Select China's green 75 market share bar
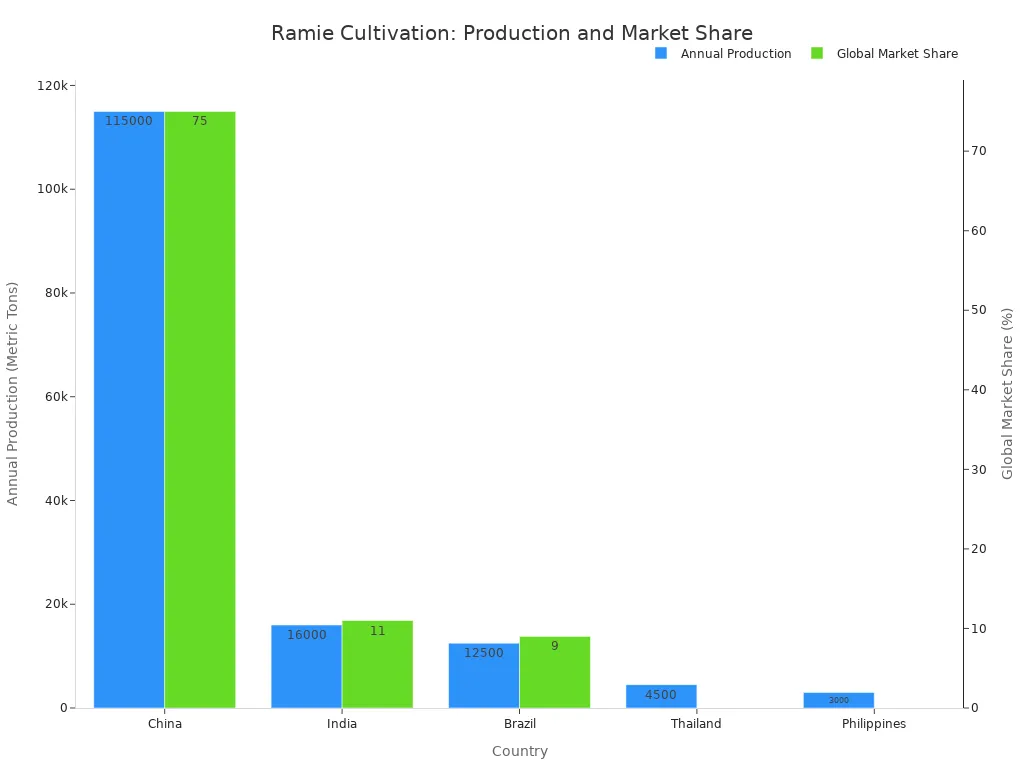 point(200,410)
